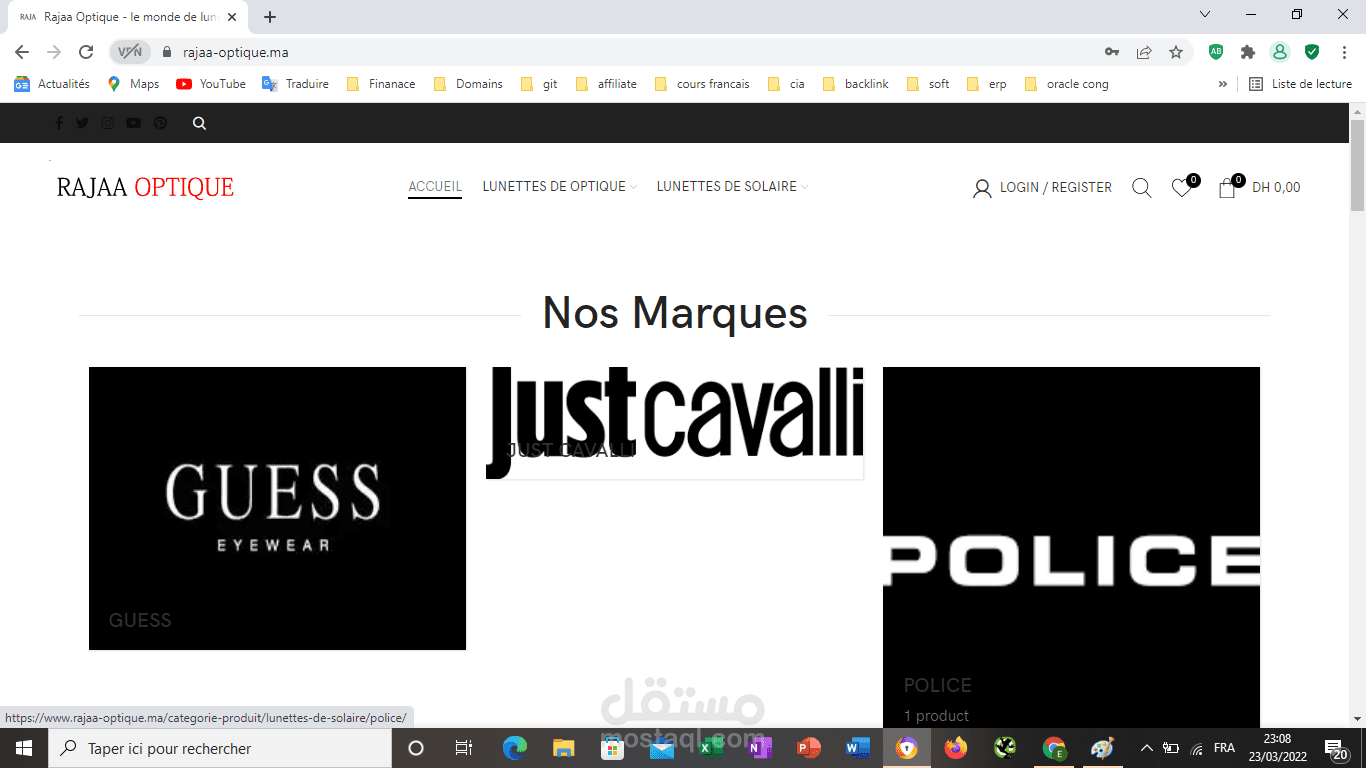This screenshot has height=768, width=1366.
Task: Open the notification center icon
Action: 1337,748
